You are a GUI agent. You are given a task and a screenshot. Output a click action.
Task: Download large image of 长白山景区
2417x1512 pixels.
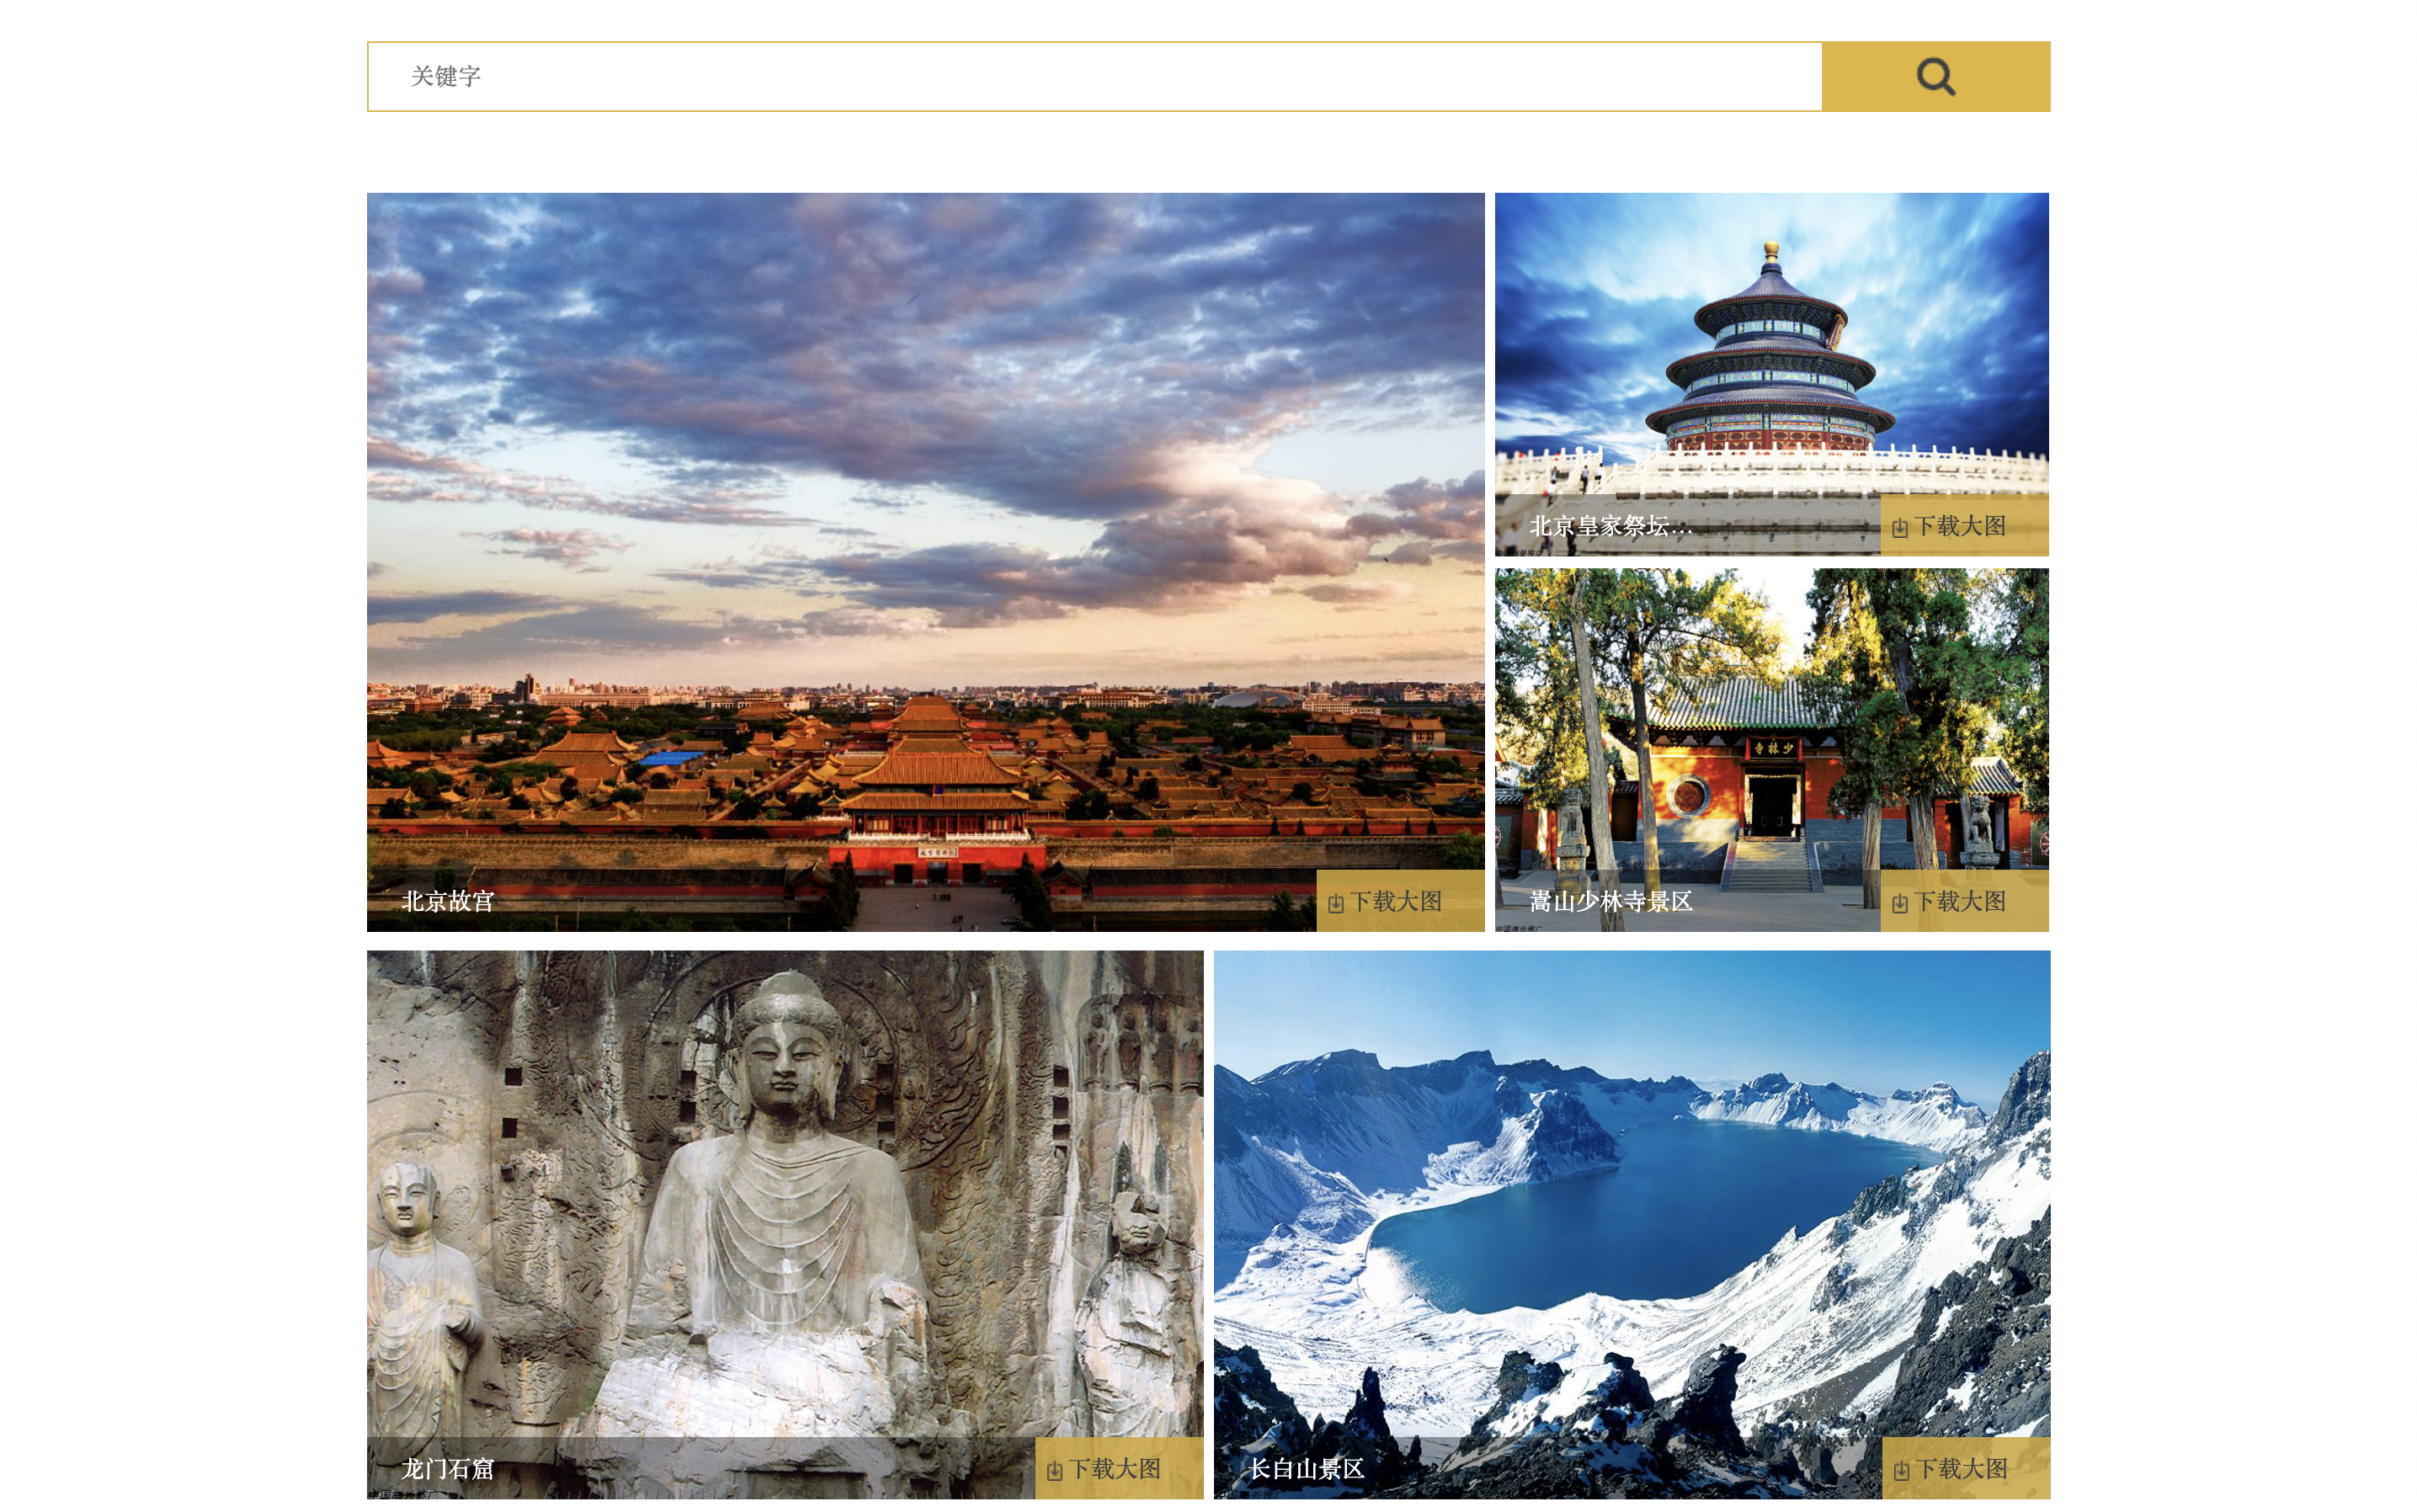[x=1965, y=1468]
